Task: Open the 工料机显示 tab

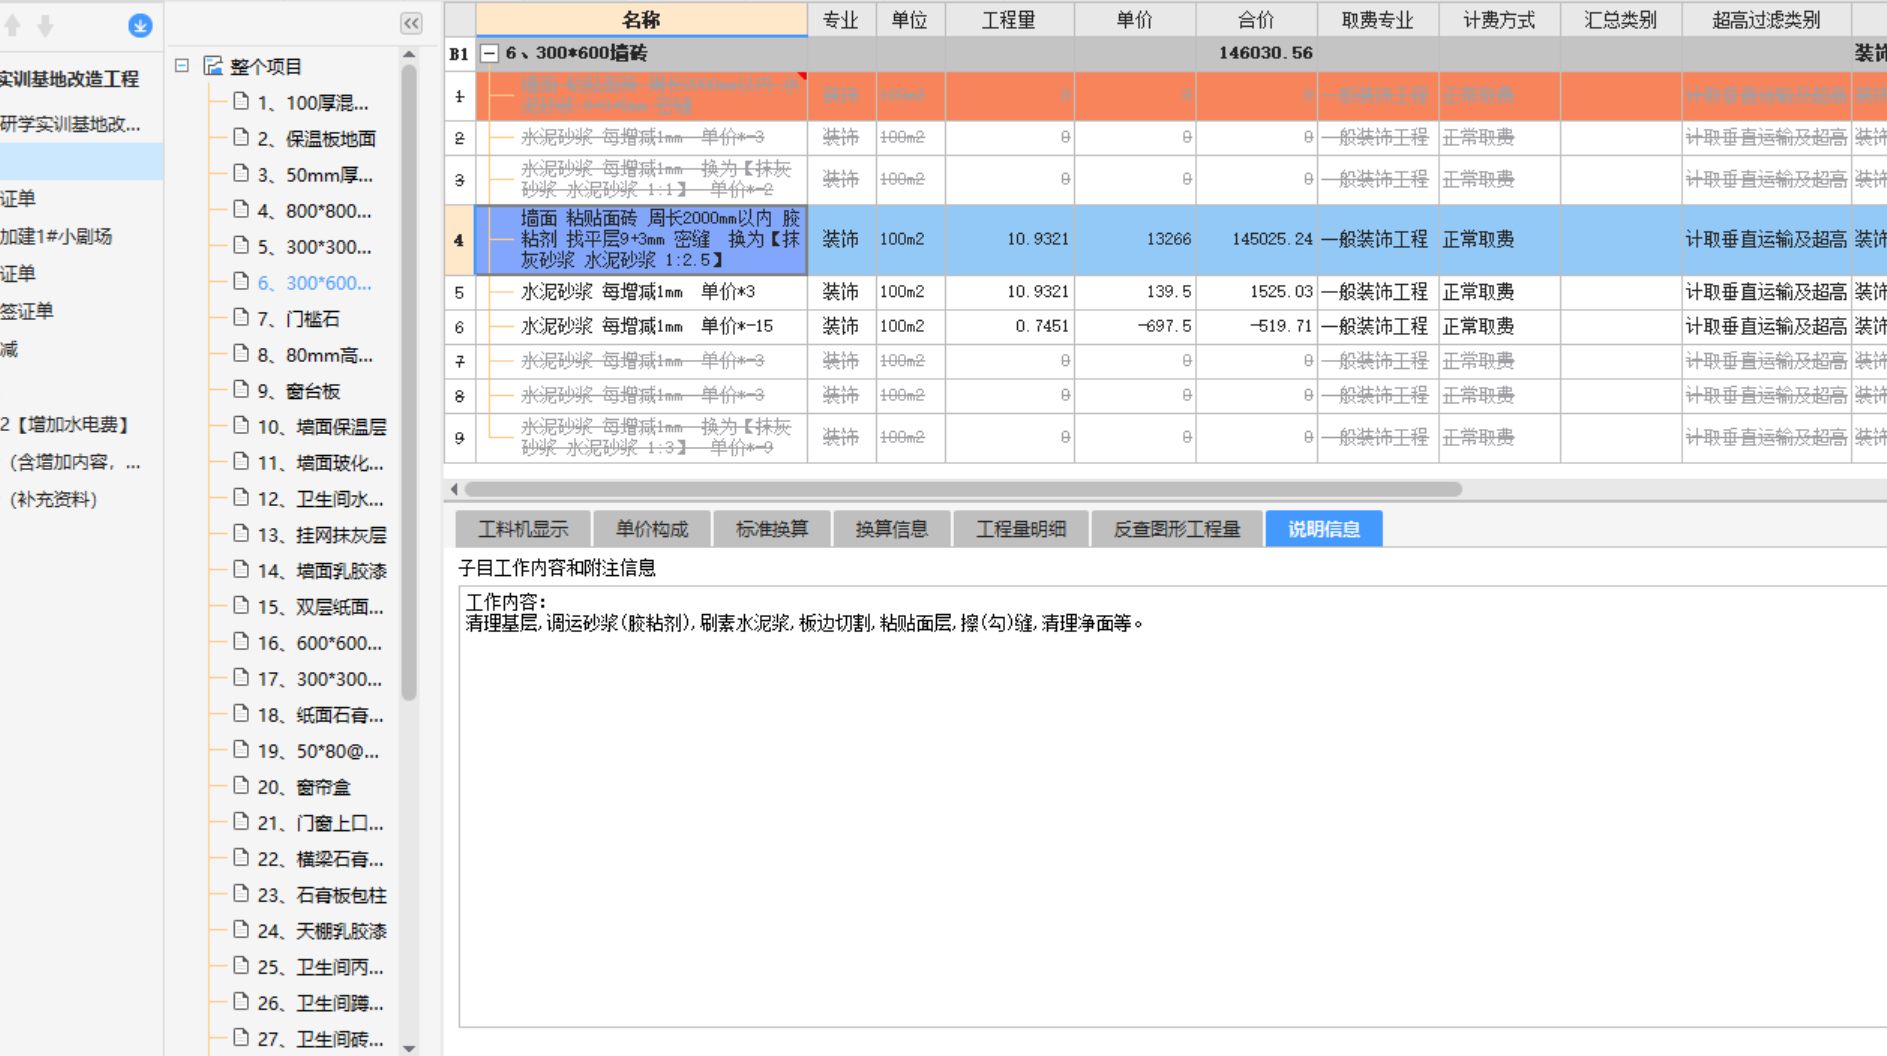Action: (523, 529)
